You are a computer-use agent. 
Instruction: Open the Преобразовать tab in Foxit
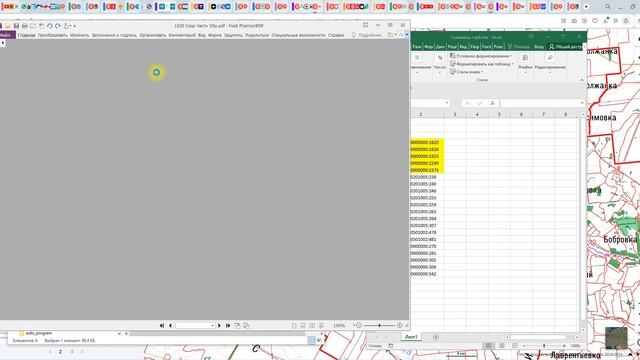pos(53,36)
